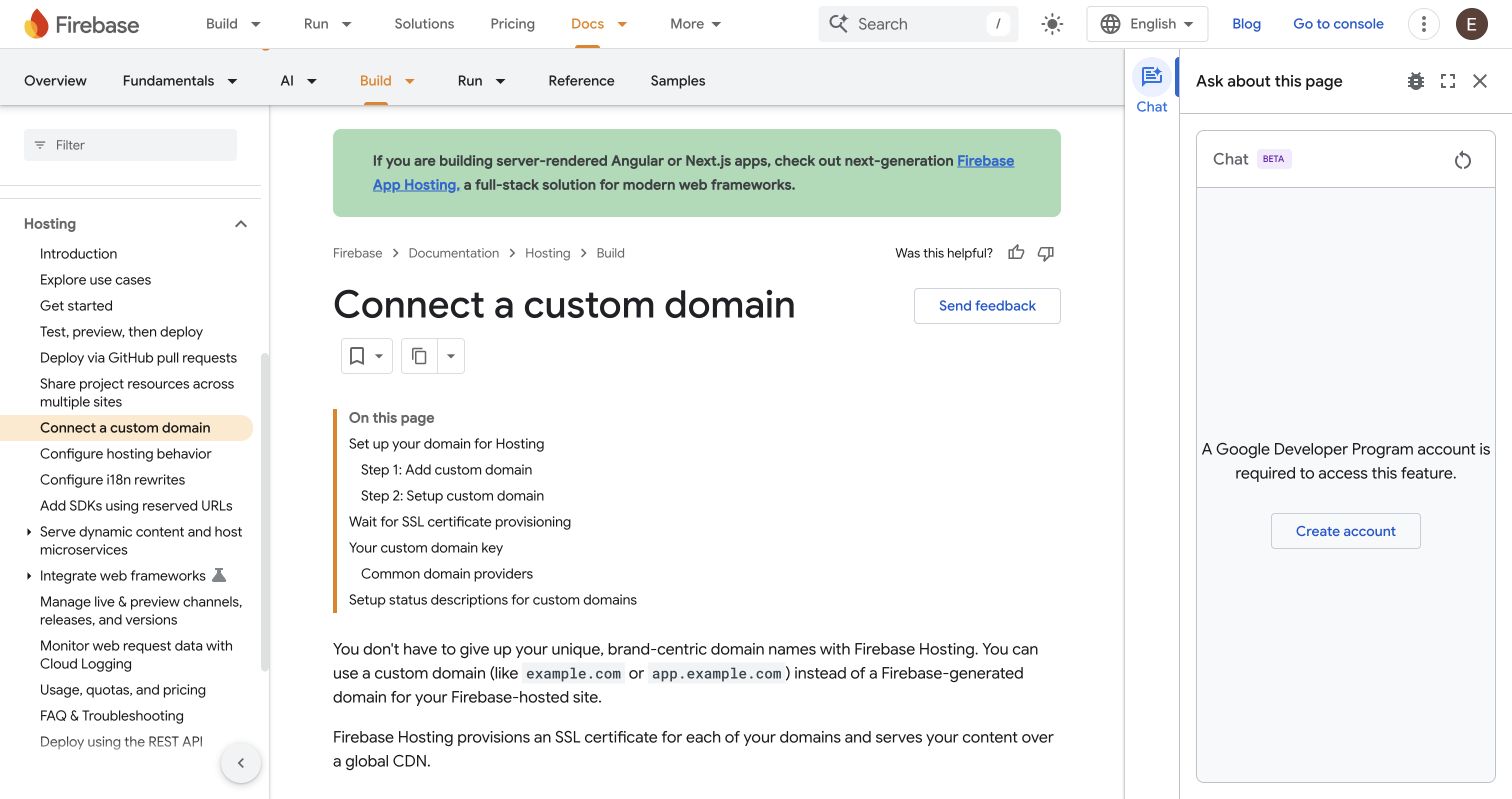Click the left sidebar scrollbar
The image size is (1512, 799).
265,510
